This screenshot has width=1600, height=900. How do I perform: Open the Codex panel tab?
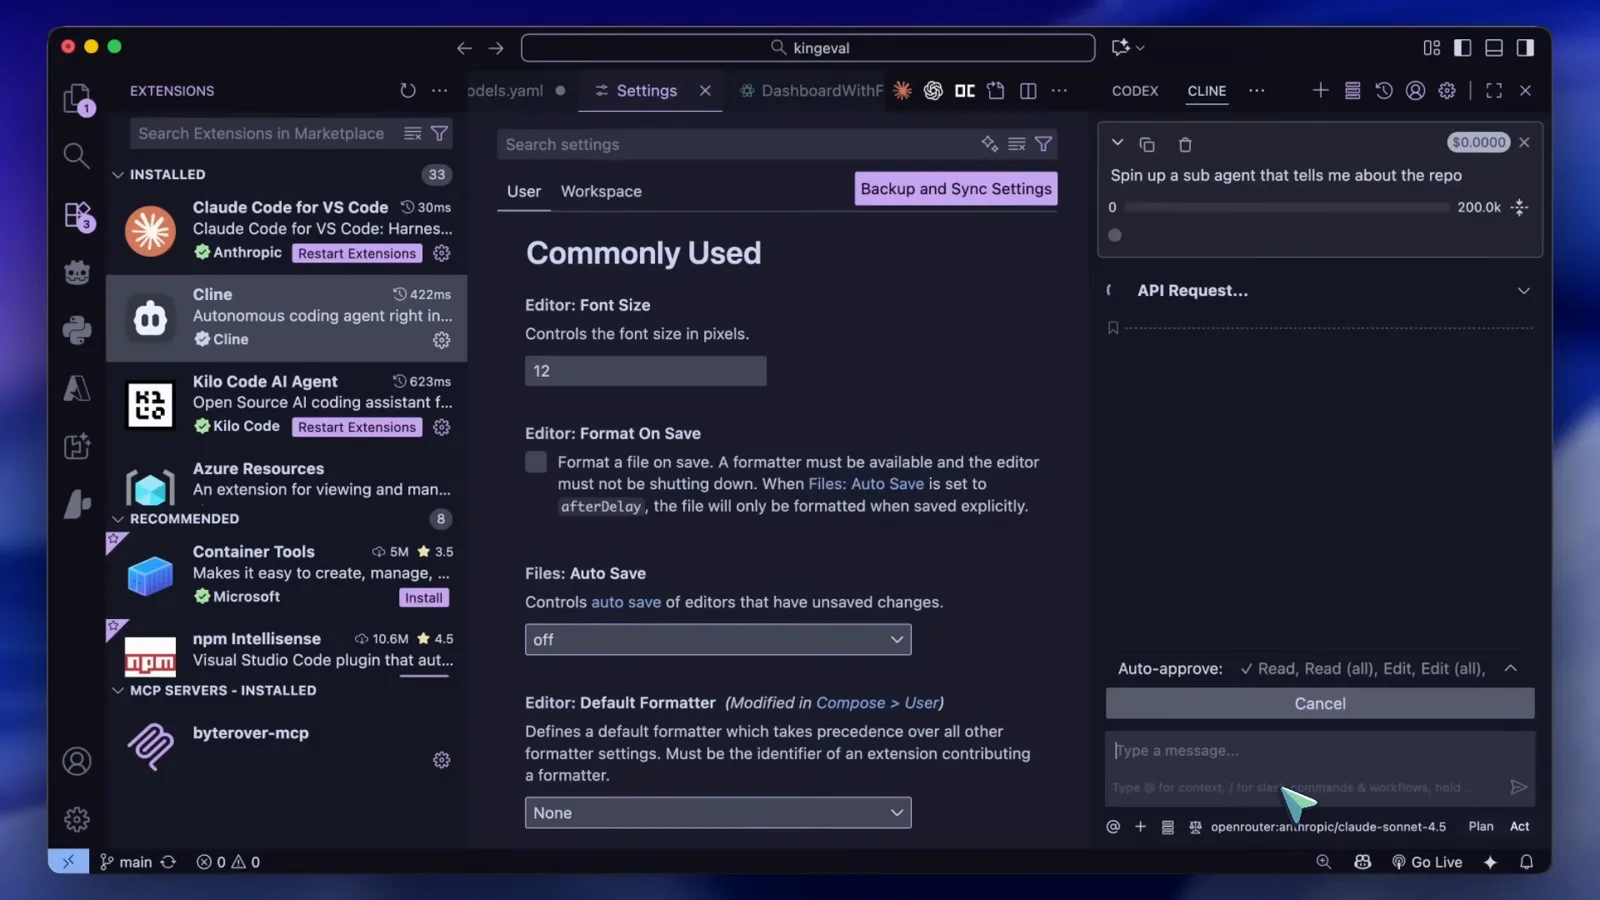1135,90
